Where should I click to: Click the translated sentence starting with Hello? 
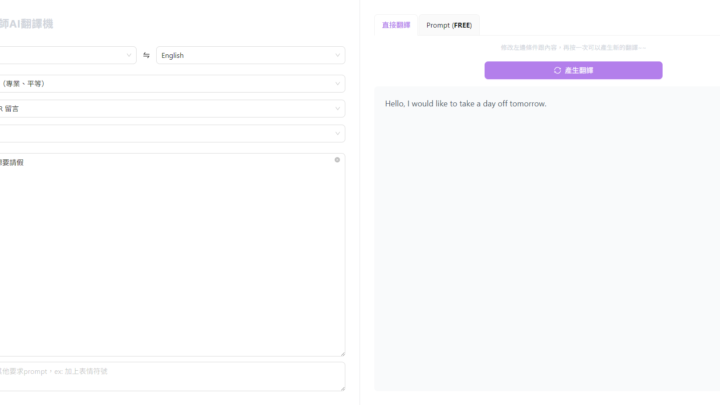(x=466, y=103)
